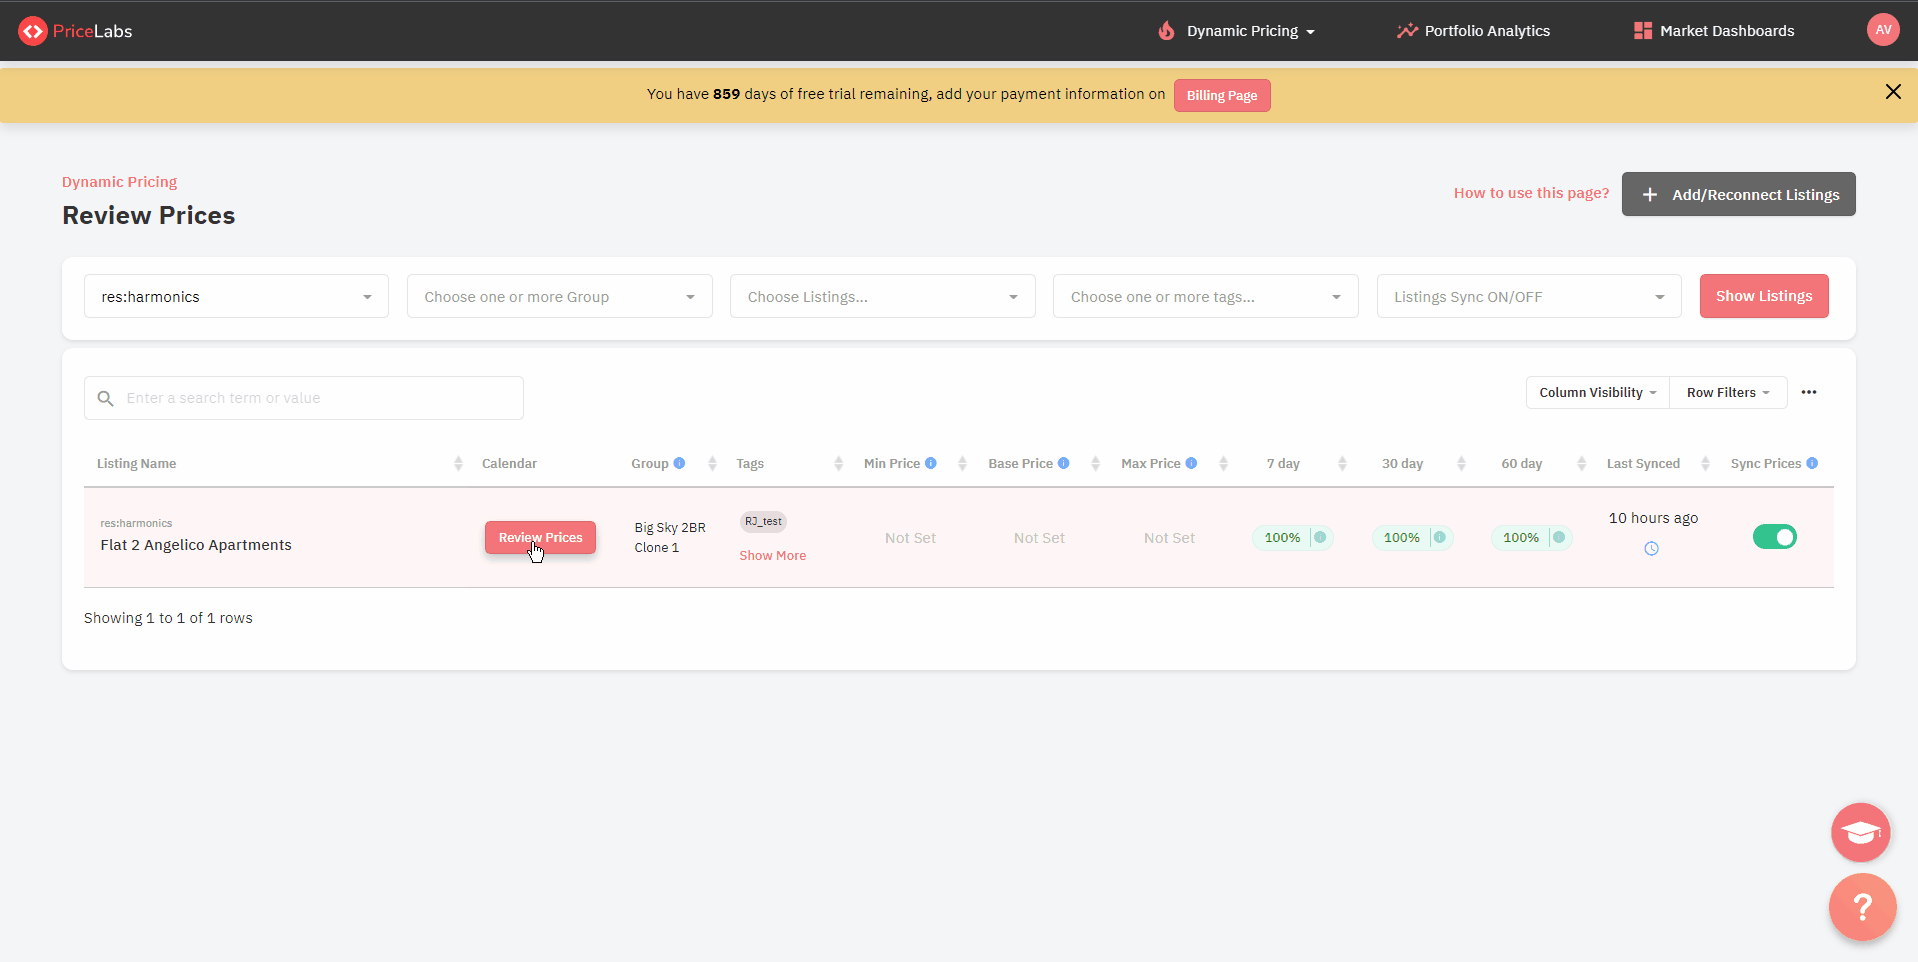The height and width of the screenshot is (962, 1918).
Task: Click the last synced clock icon
Action: [1651, 548]
